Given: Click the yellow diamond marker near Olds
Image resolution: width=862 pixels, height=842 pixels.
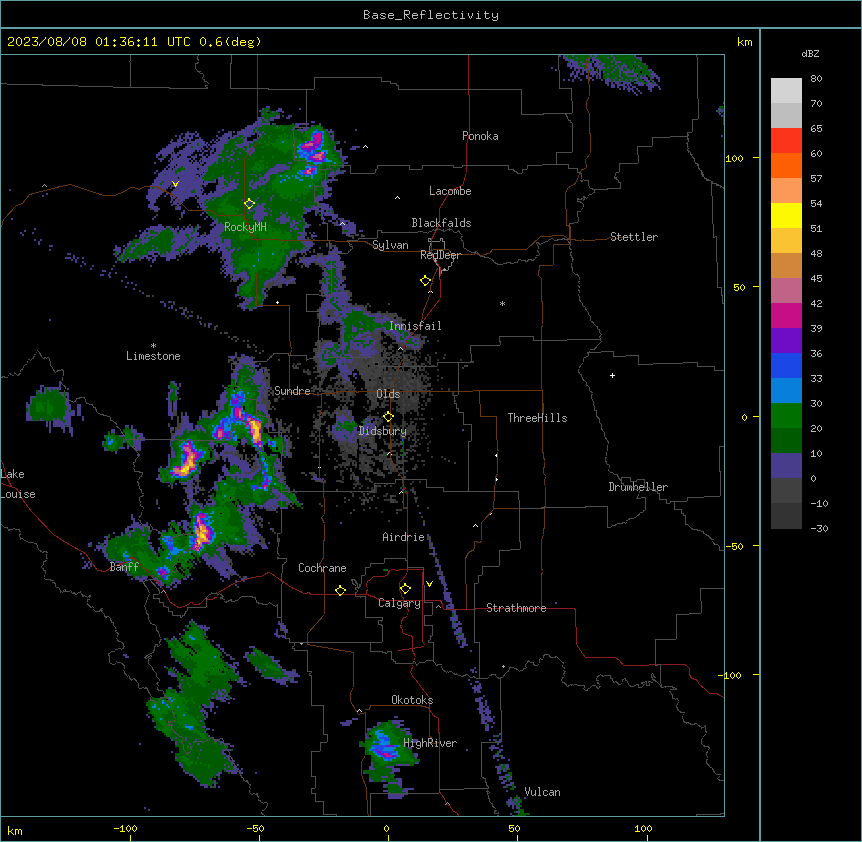Looking at the screenshot, I should (388, 416).
